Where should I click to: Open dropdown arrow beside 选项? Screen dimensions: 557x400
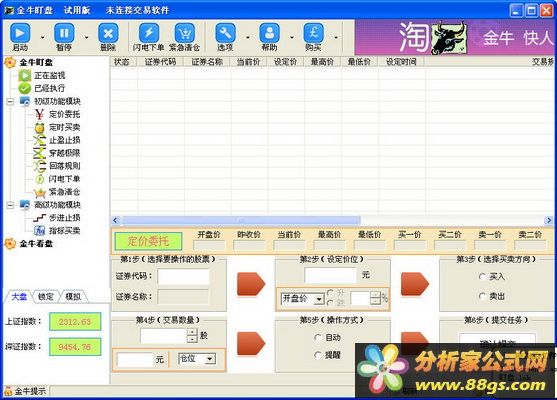248,37
